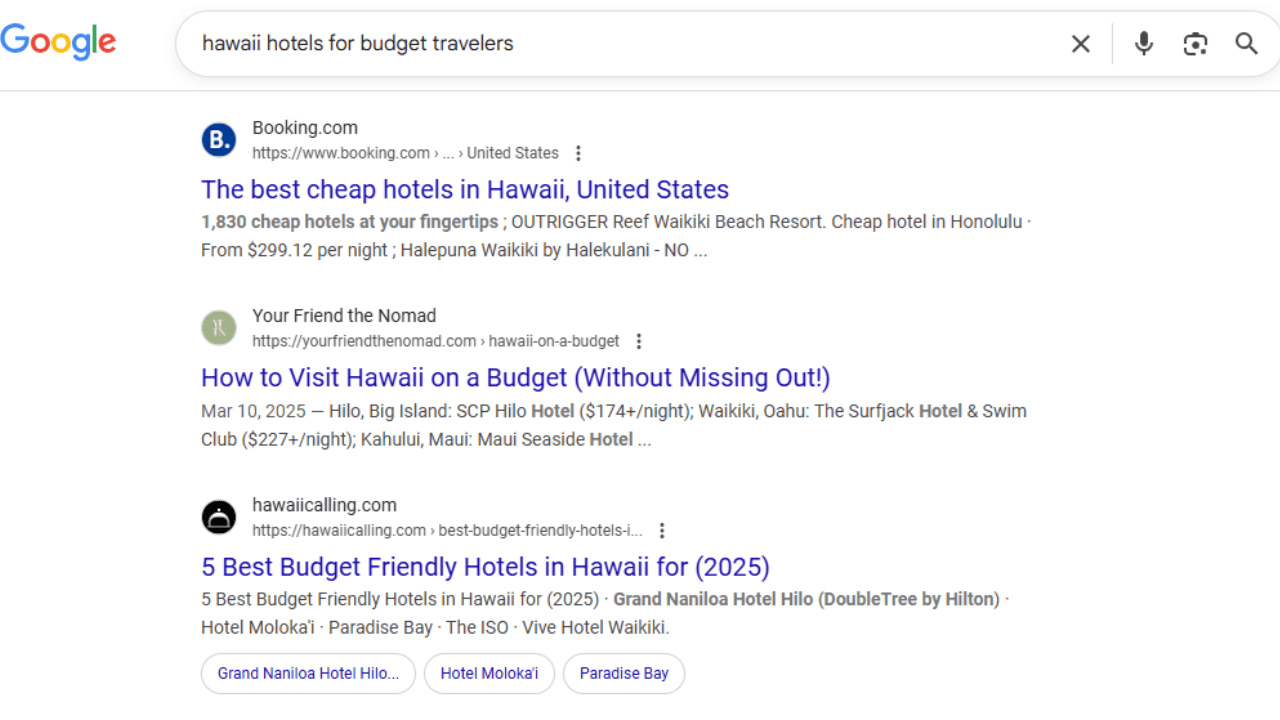Open the Visit Hawaii on a Budget article
Screen dimensions: 1280x720
515,377
